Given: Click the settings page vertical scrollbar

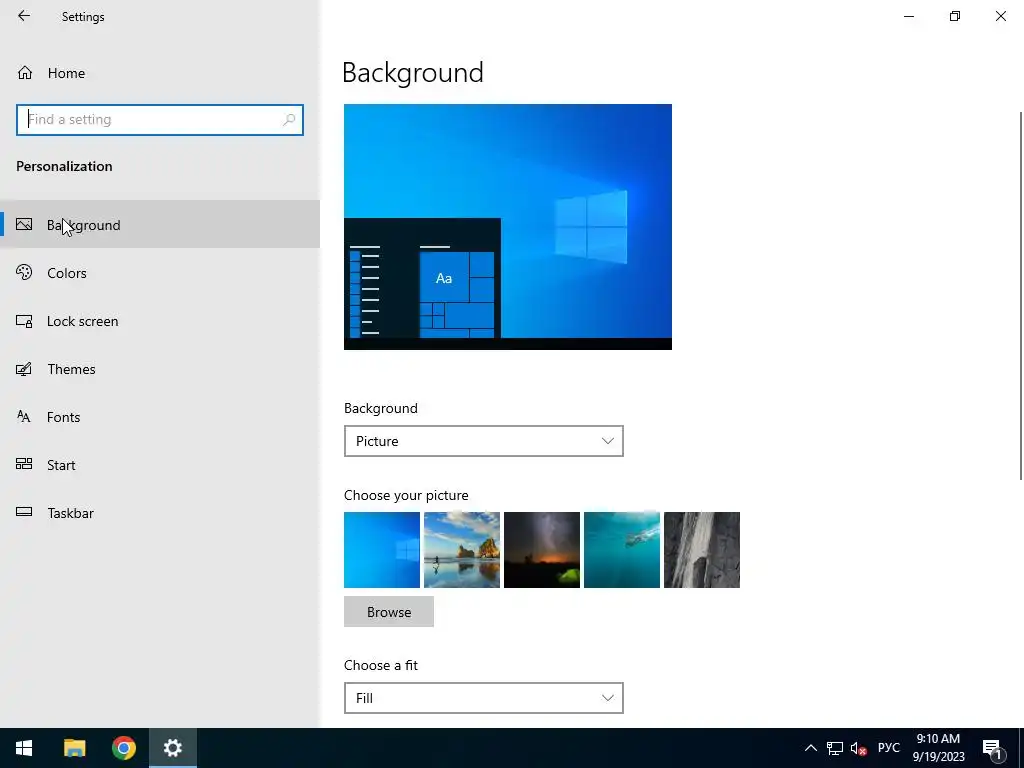Looking at the screenshot, I should pyautogui.click(x=1021, y=296).
